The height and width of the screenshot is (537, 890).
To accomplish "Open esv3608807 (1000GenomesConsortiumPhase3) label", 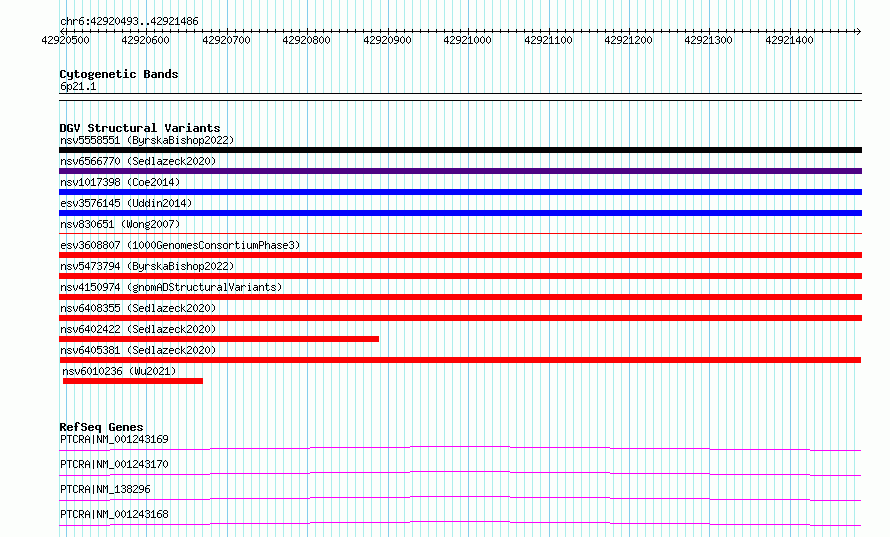I will (x=180, y=245).
